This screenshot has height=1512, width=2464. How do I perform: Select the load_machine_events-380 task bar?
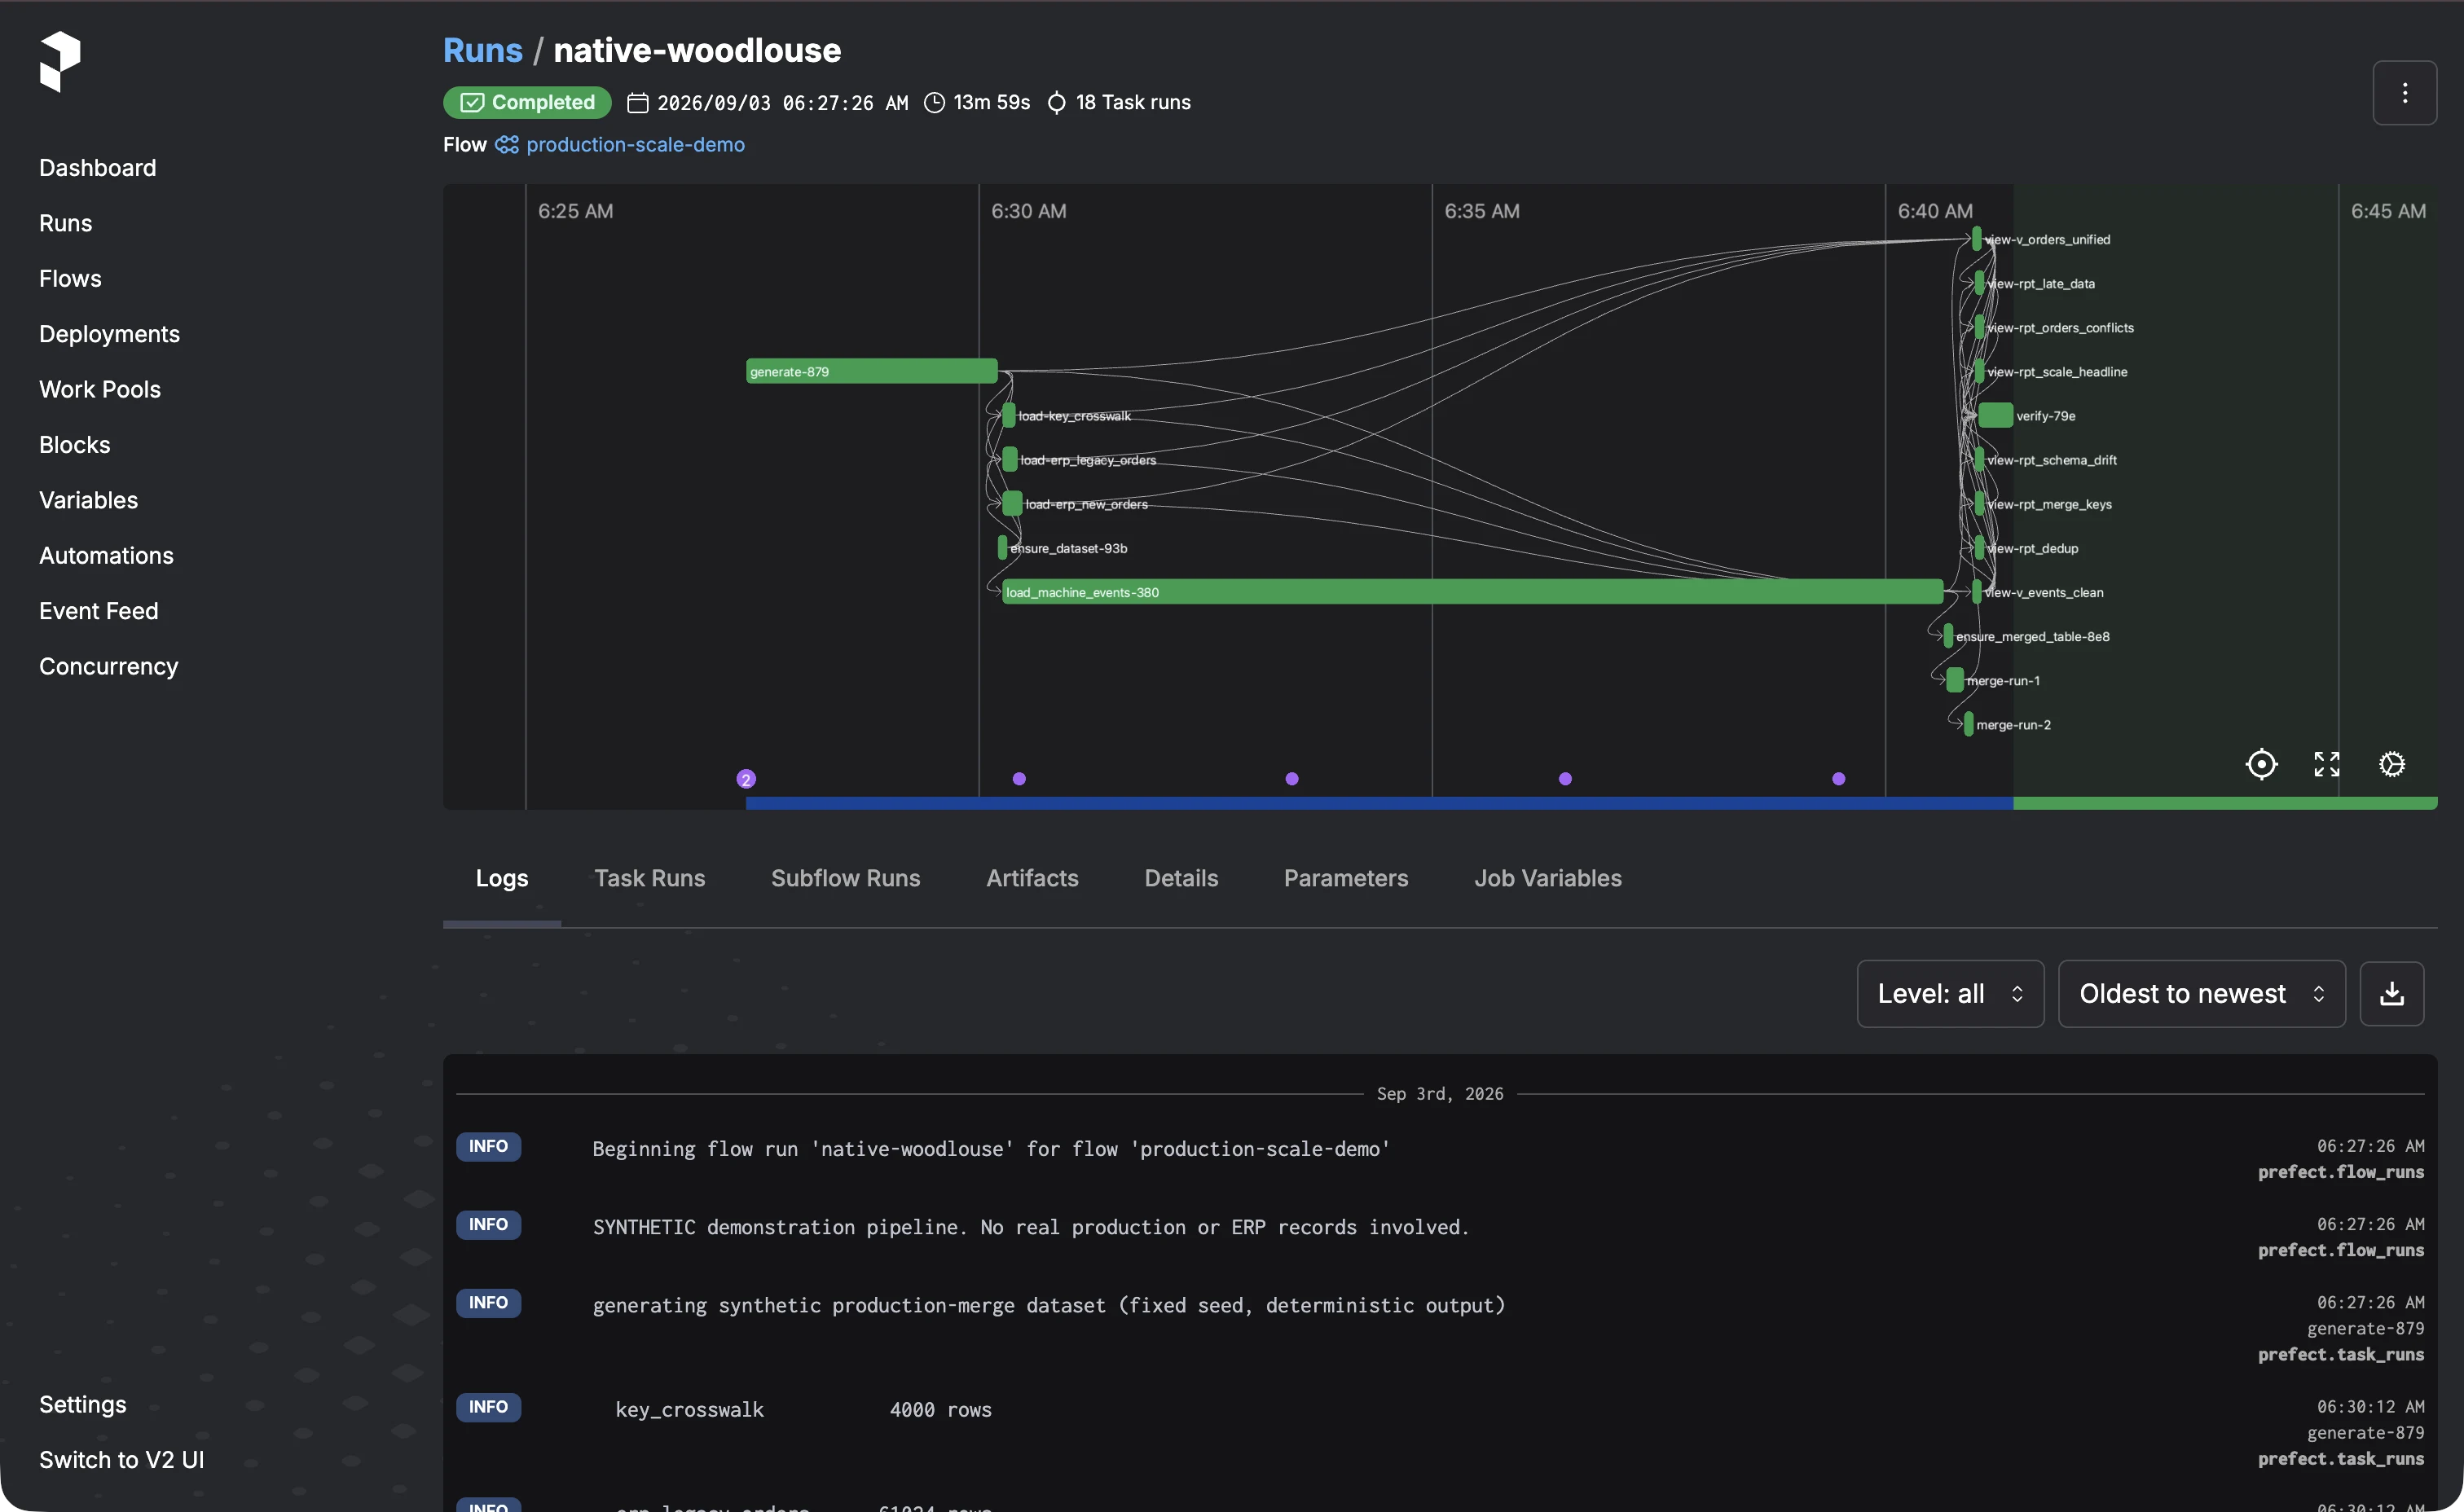click(1472, 593)
